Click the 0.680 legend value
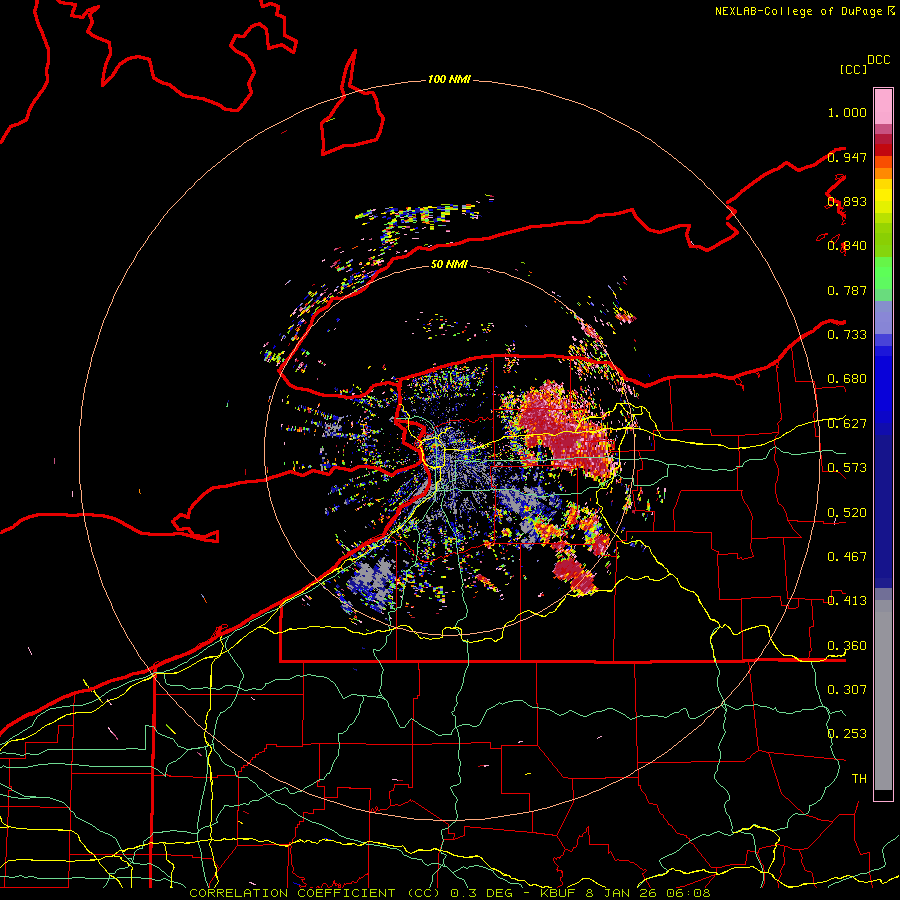The width and height of the screenshot is (900, 900). (847, 379)
